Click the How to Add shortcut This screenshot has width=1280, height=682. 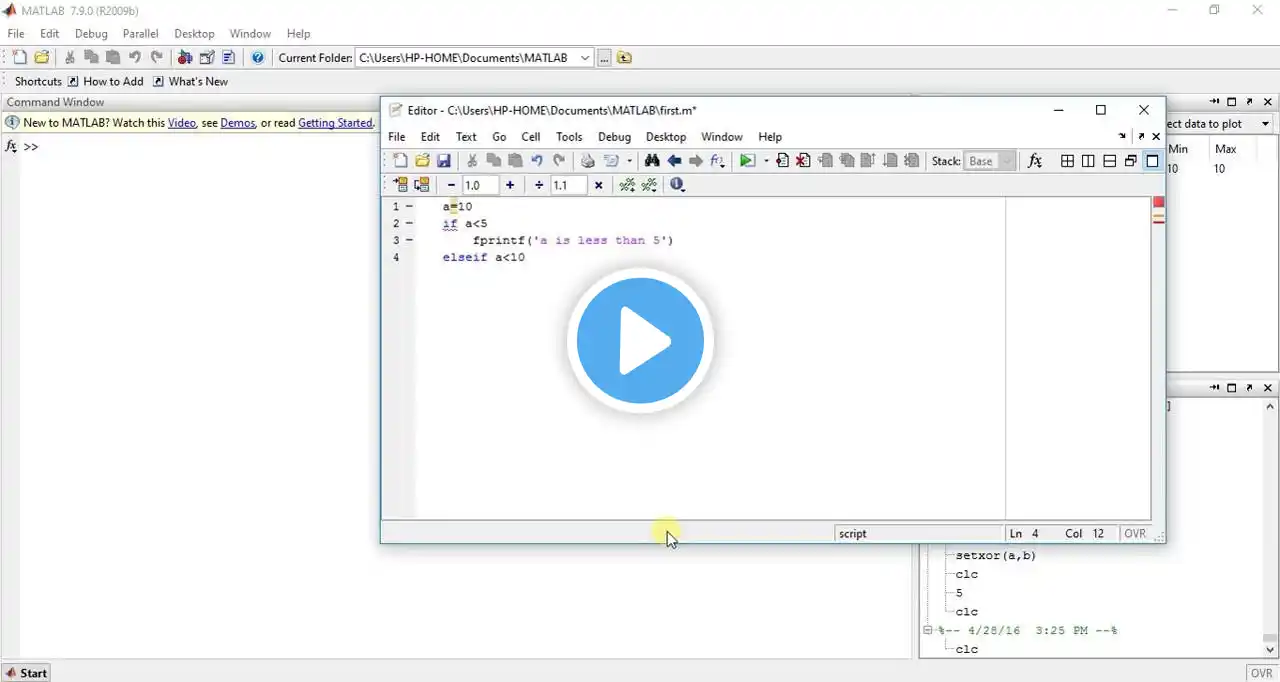pos(105,82)
